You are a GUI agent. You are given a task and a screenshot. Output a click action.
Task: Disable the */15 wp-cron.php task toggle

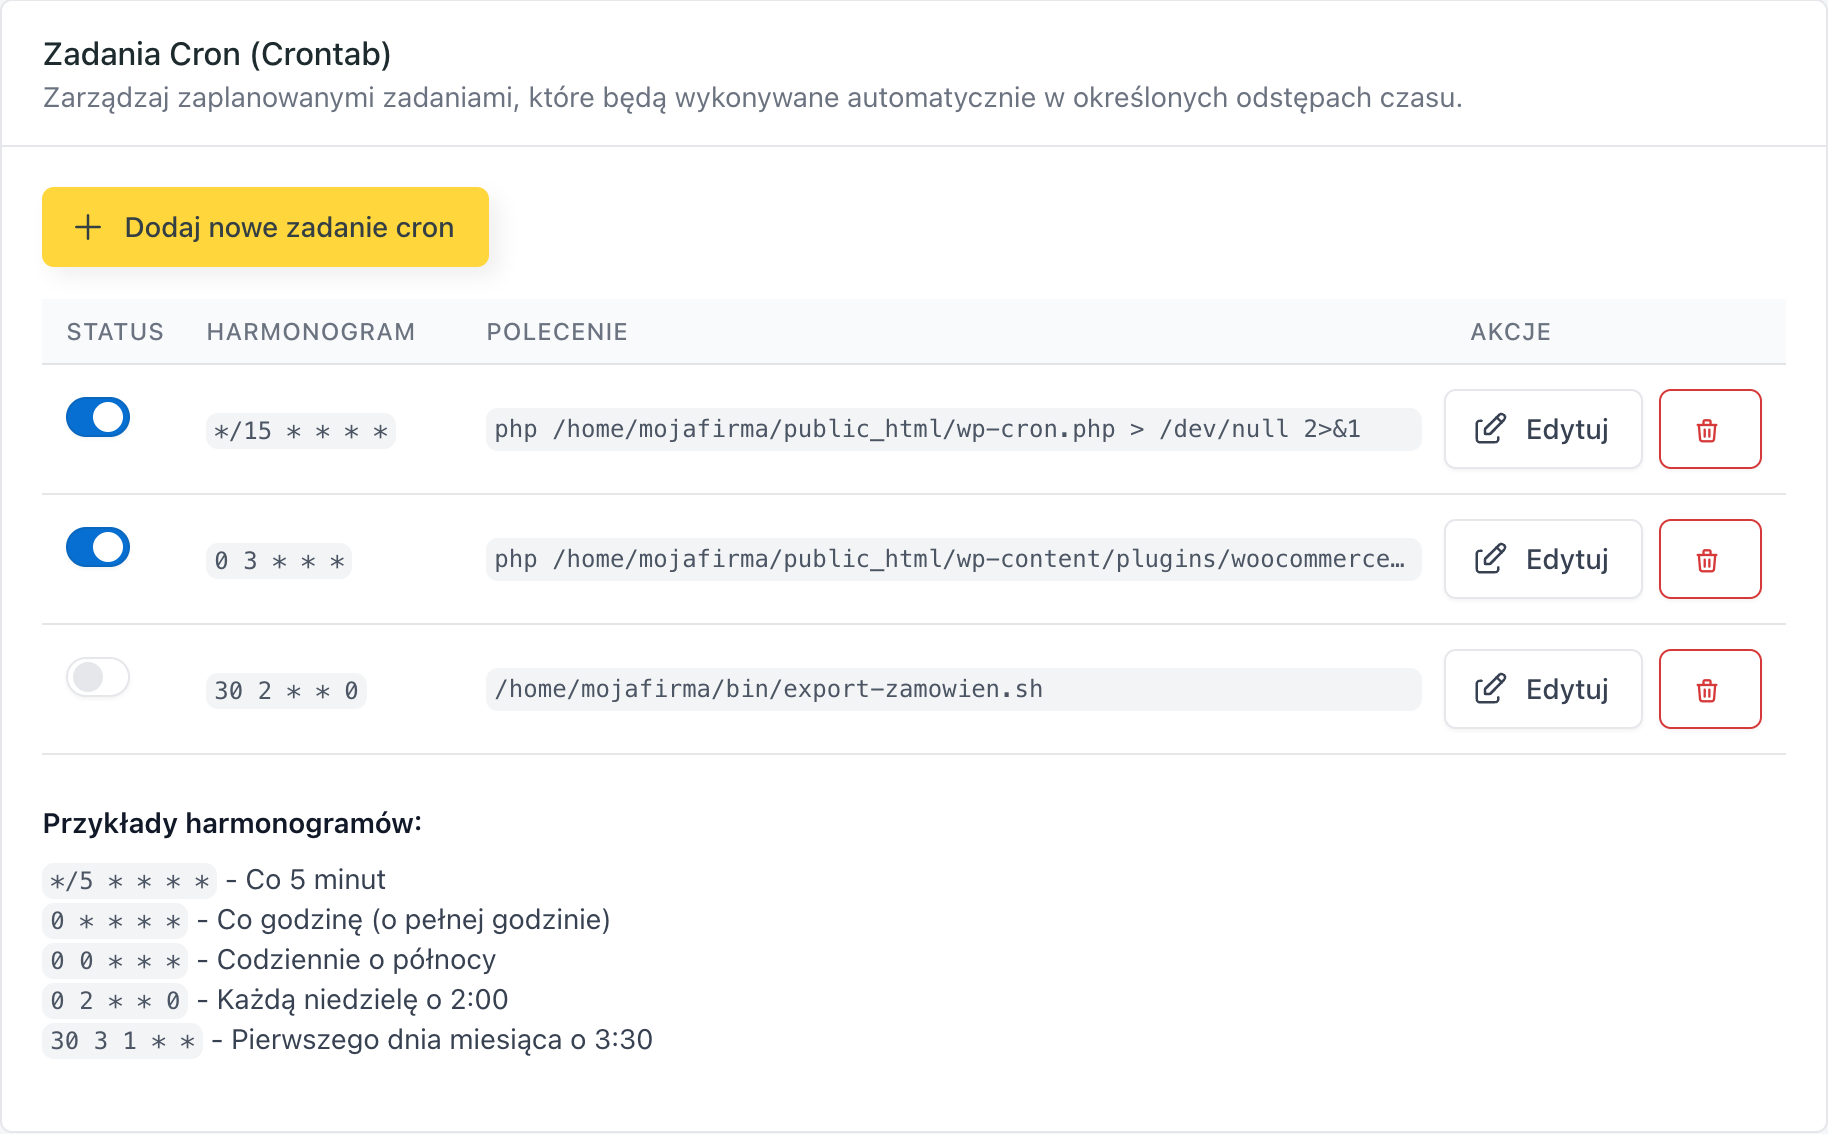click(98, 417)
